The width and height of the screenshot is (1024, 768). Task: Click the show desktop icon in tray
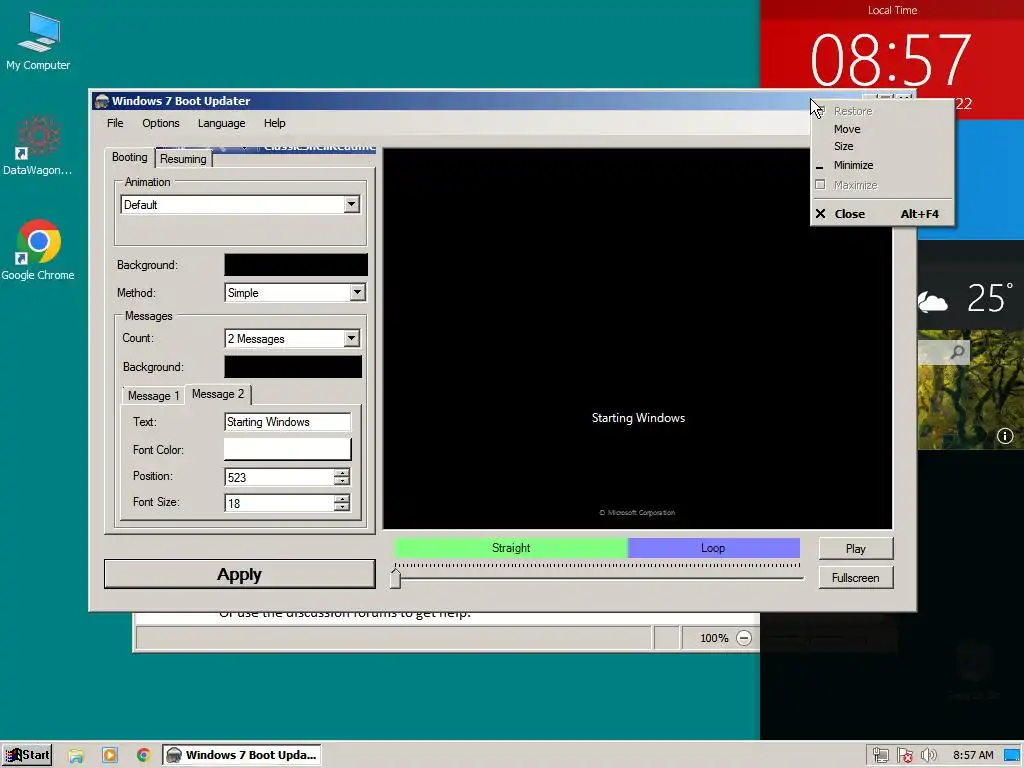coord(1013,756)
